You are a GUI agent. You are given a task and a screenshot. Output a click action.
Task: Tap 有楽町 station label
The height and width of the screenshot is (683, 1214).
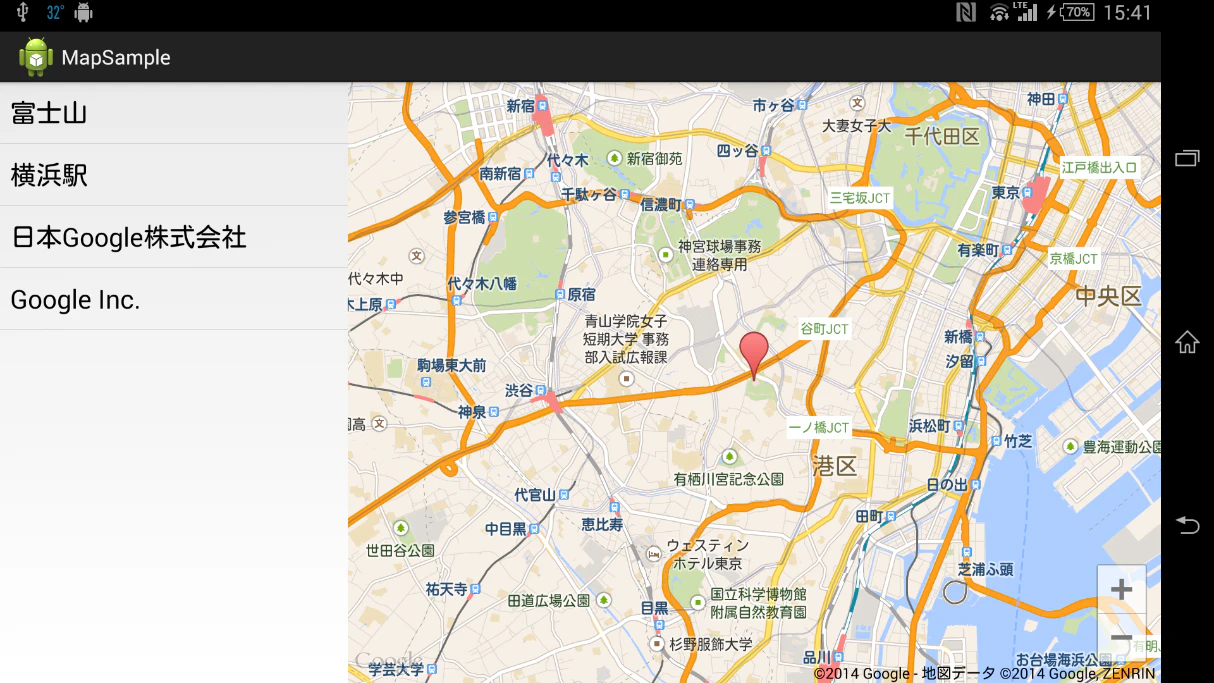978,250
